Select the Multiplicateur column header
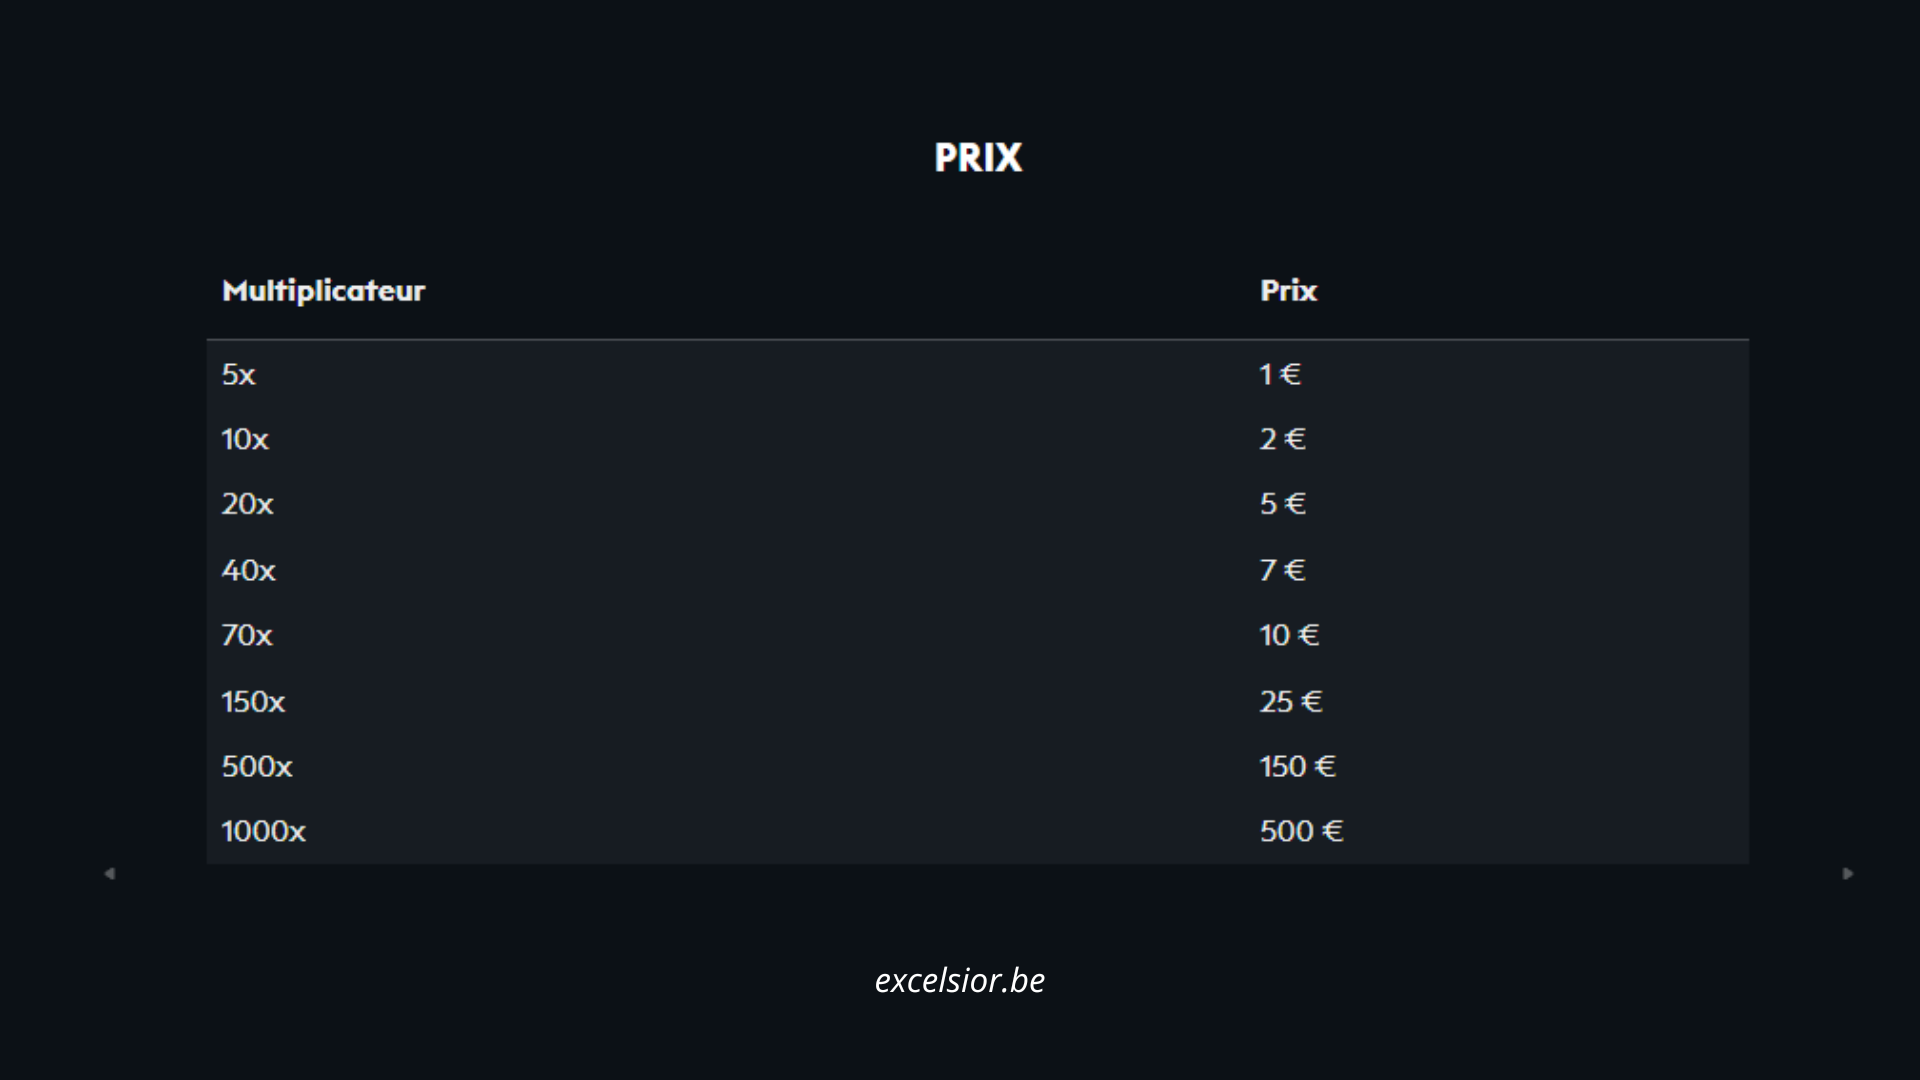Screen dimensions: 1920x1080 click(323, 291)
